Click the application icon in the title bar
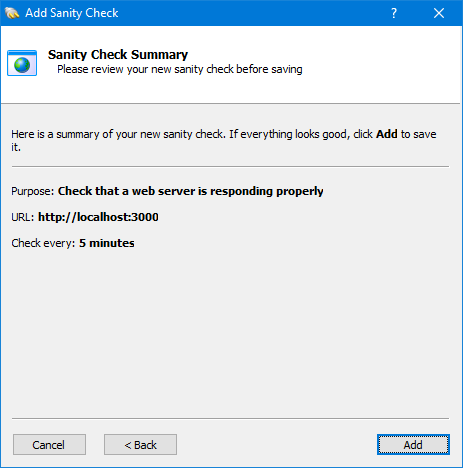 [12, 13]
